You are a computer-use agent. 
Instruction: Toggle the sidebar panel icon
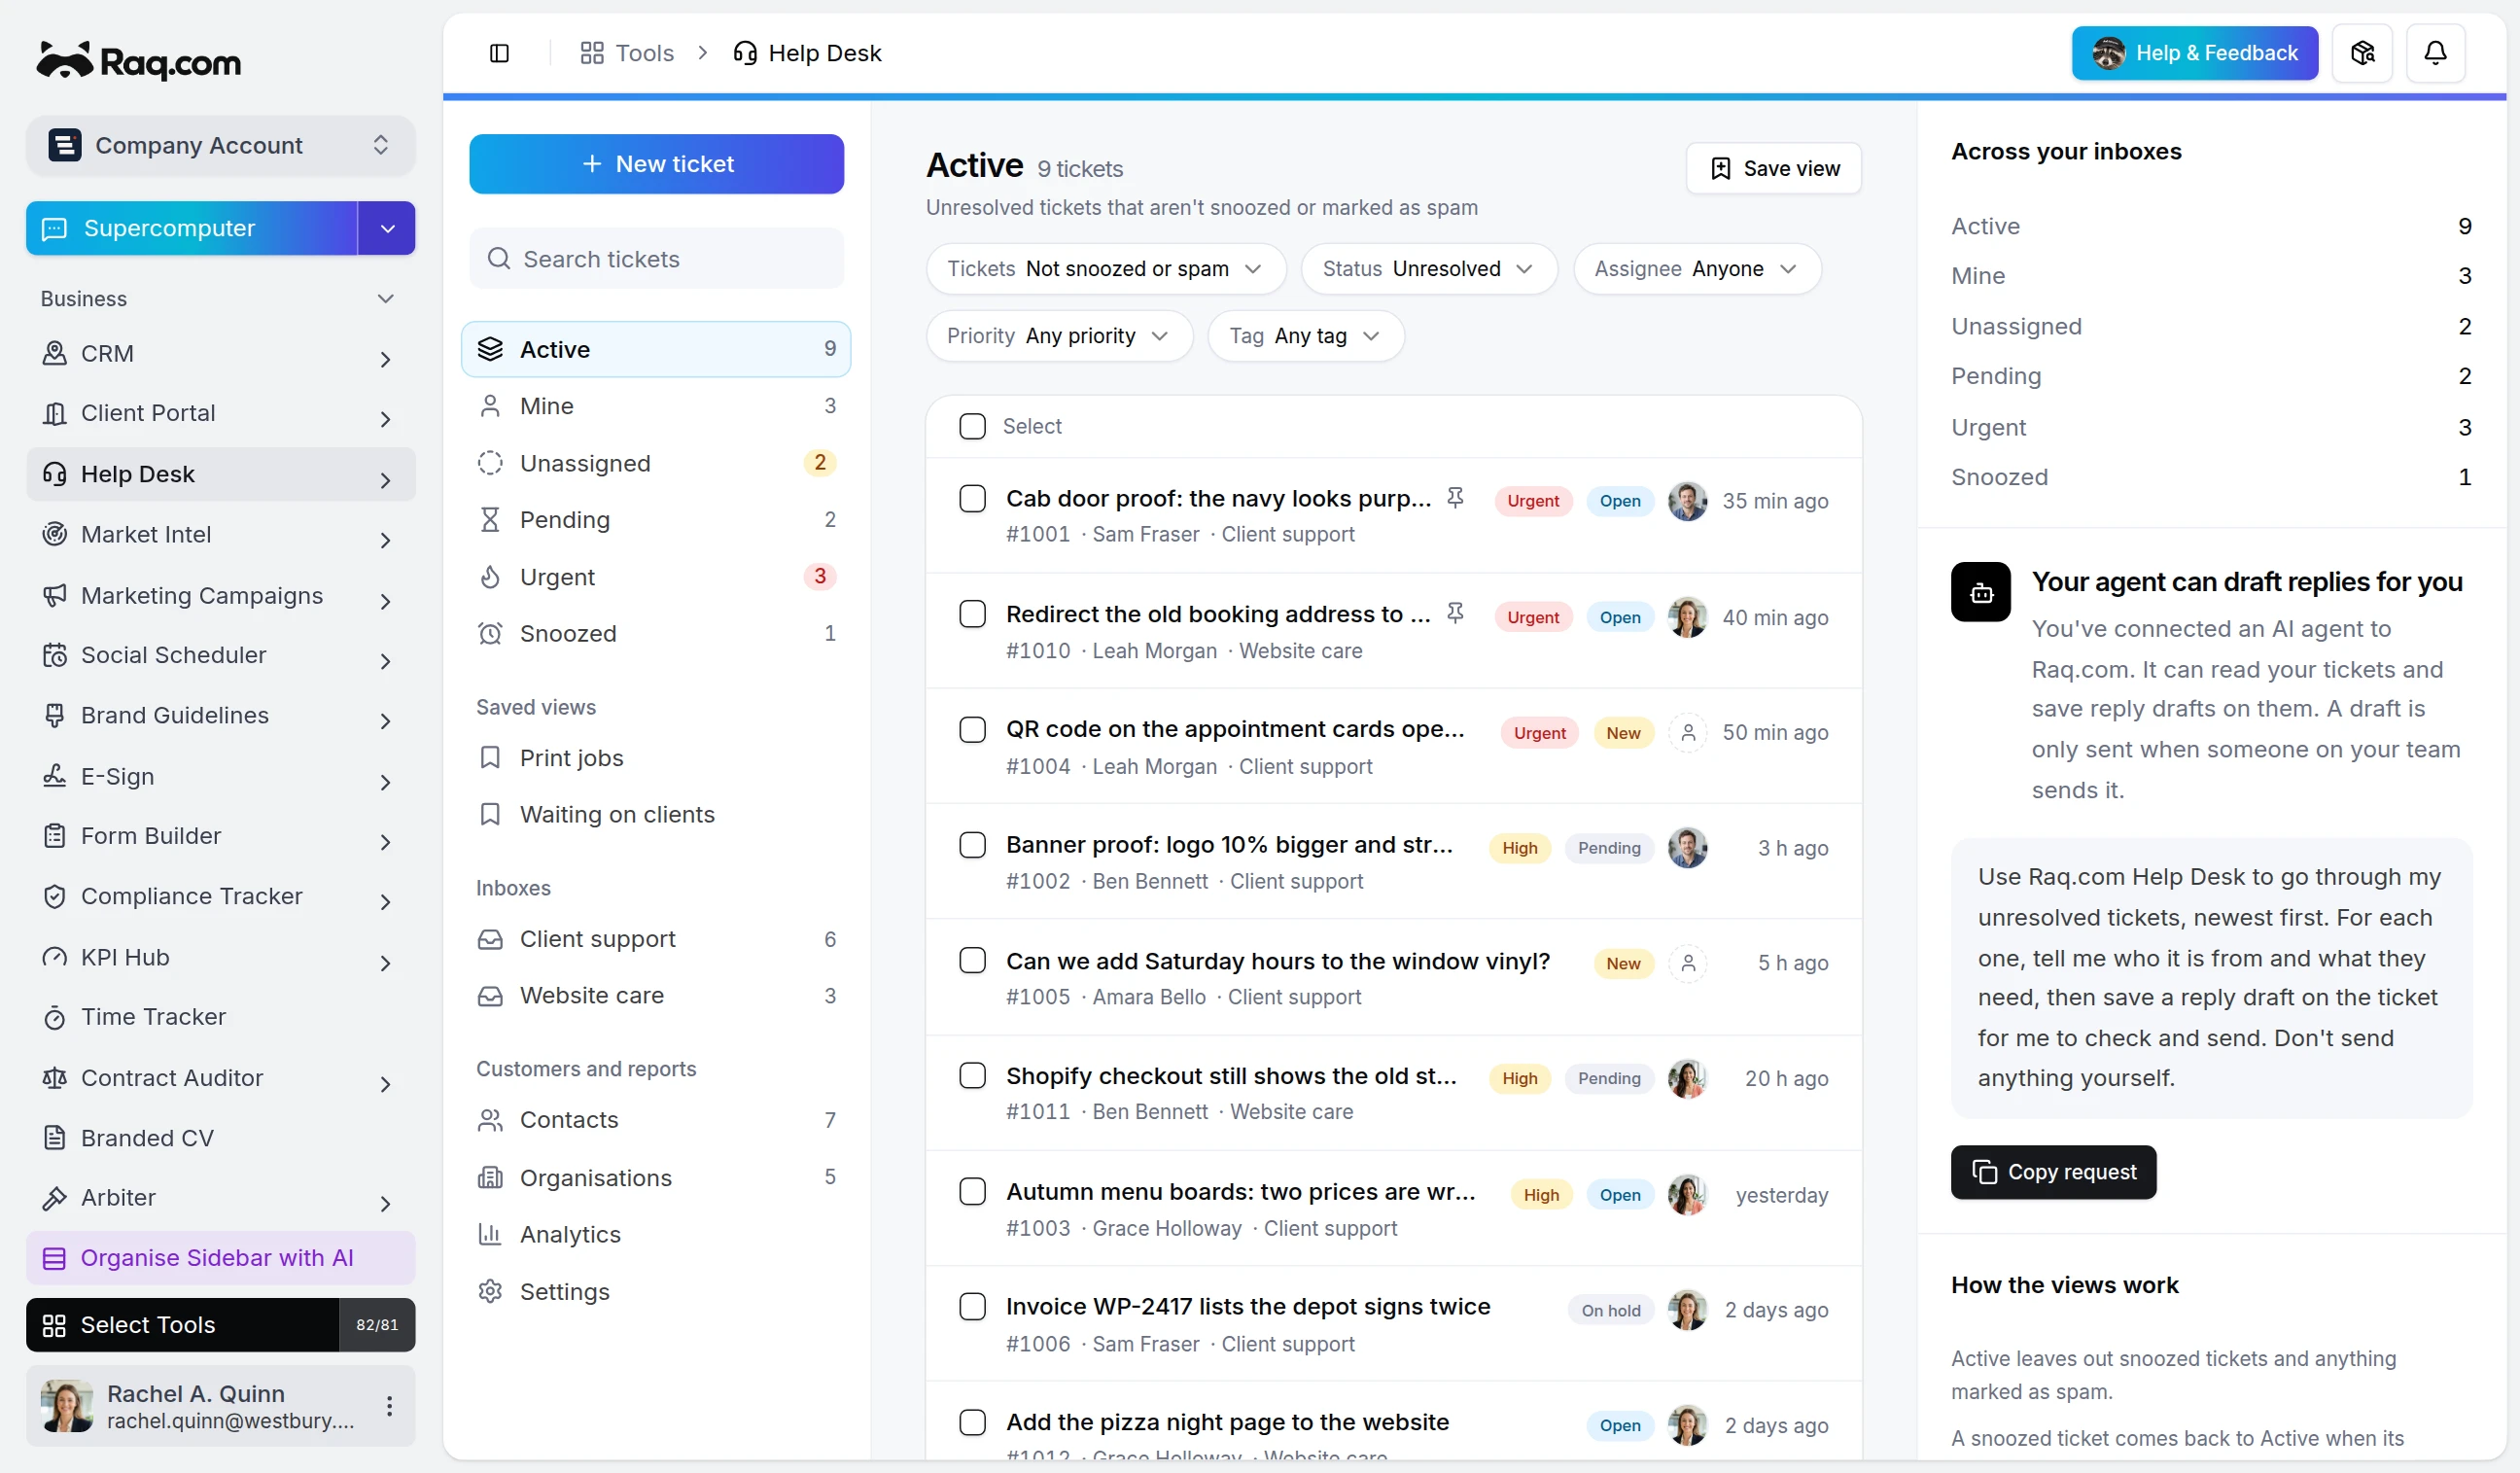coord(499,53)
